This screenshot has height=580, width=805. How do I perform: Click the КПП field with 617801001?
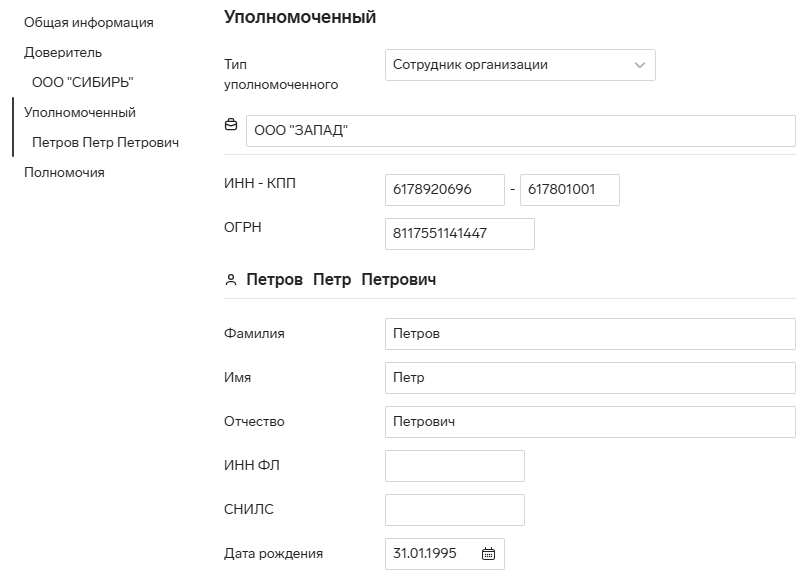click(569, 190)
